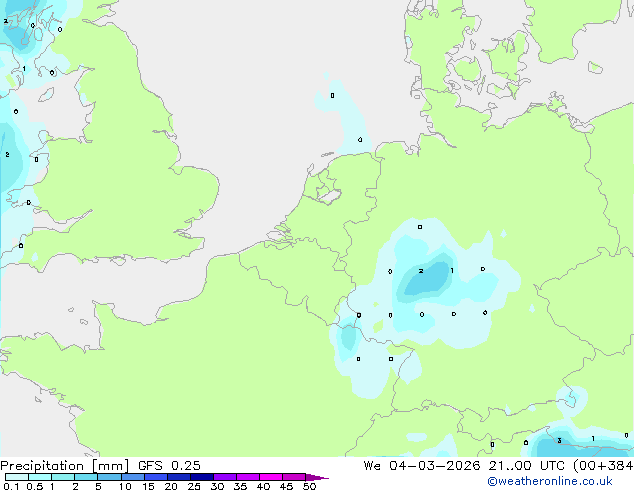634x490 pixels.
Task: Click the legend label "35"
Action: point(240,486)
